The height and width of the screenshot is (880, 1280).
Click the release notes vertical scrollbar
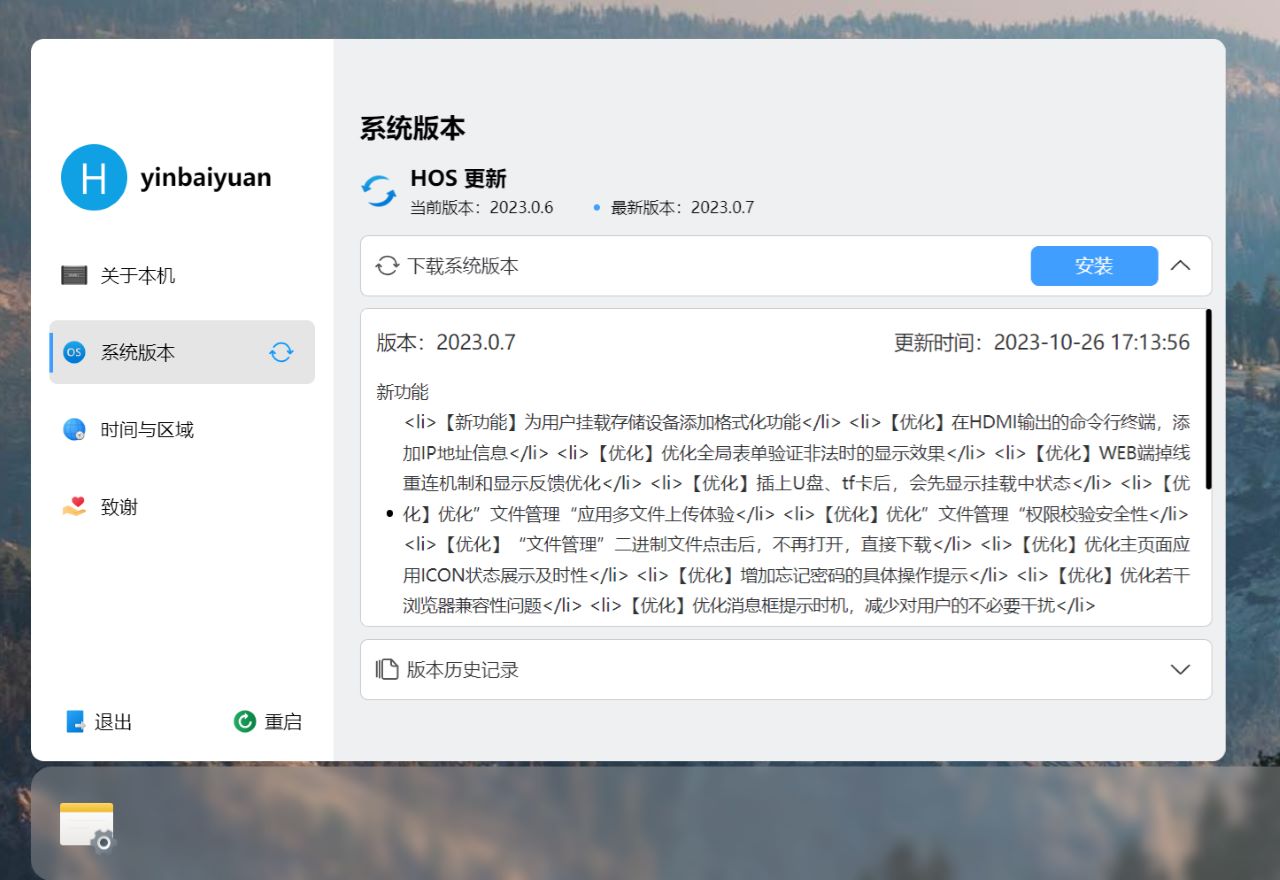pyautogui.click(x=1208, y=399)
